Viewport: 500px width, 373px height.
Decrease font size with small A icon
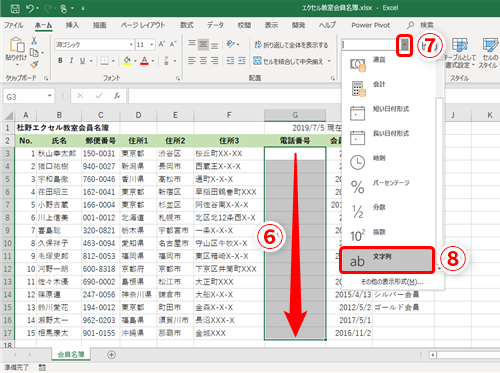(173, 44)
